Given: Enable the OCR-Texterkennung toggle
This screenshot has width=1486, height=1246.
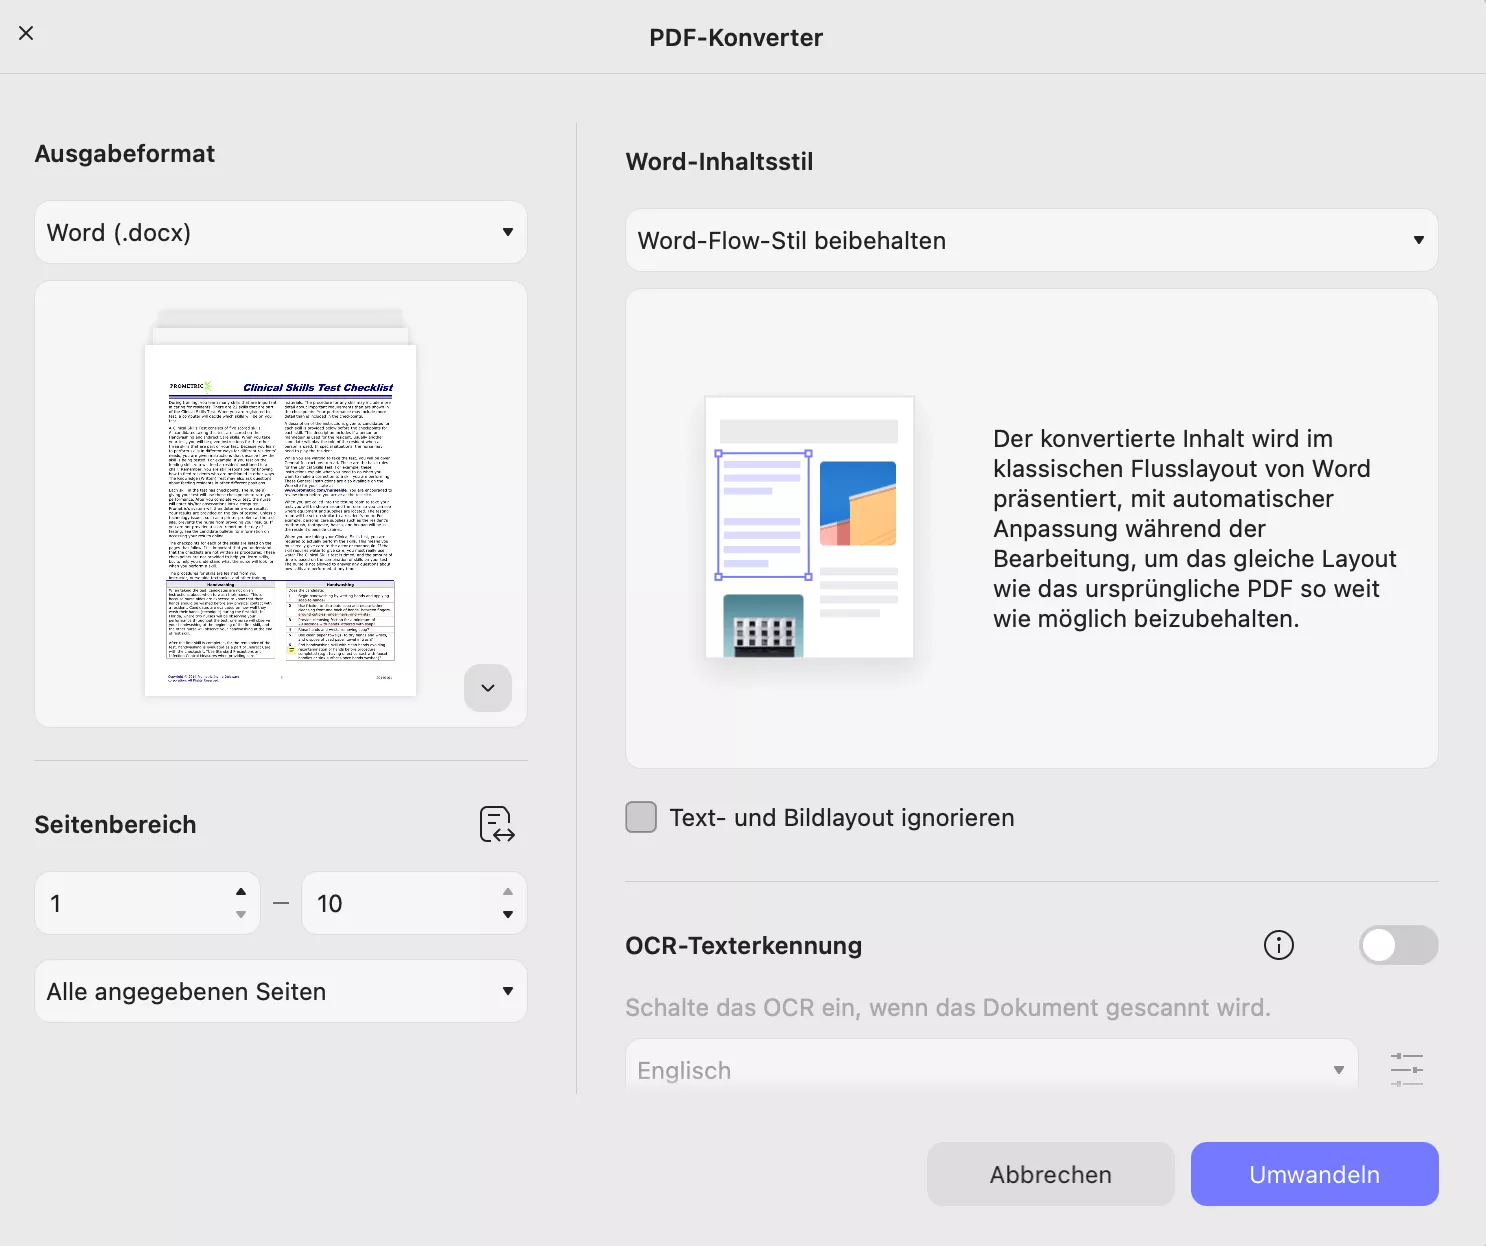Looking at the screenshot, I should point(1398,945).
